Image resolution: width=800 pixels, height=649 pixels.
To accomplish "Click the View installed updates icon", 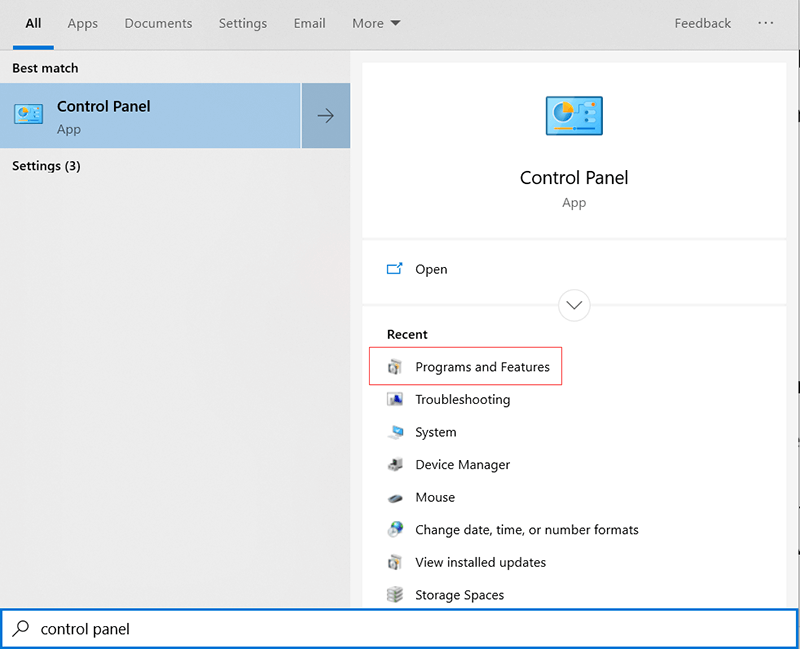I will tap(395, 562).
